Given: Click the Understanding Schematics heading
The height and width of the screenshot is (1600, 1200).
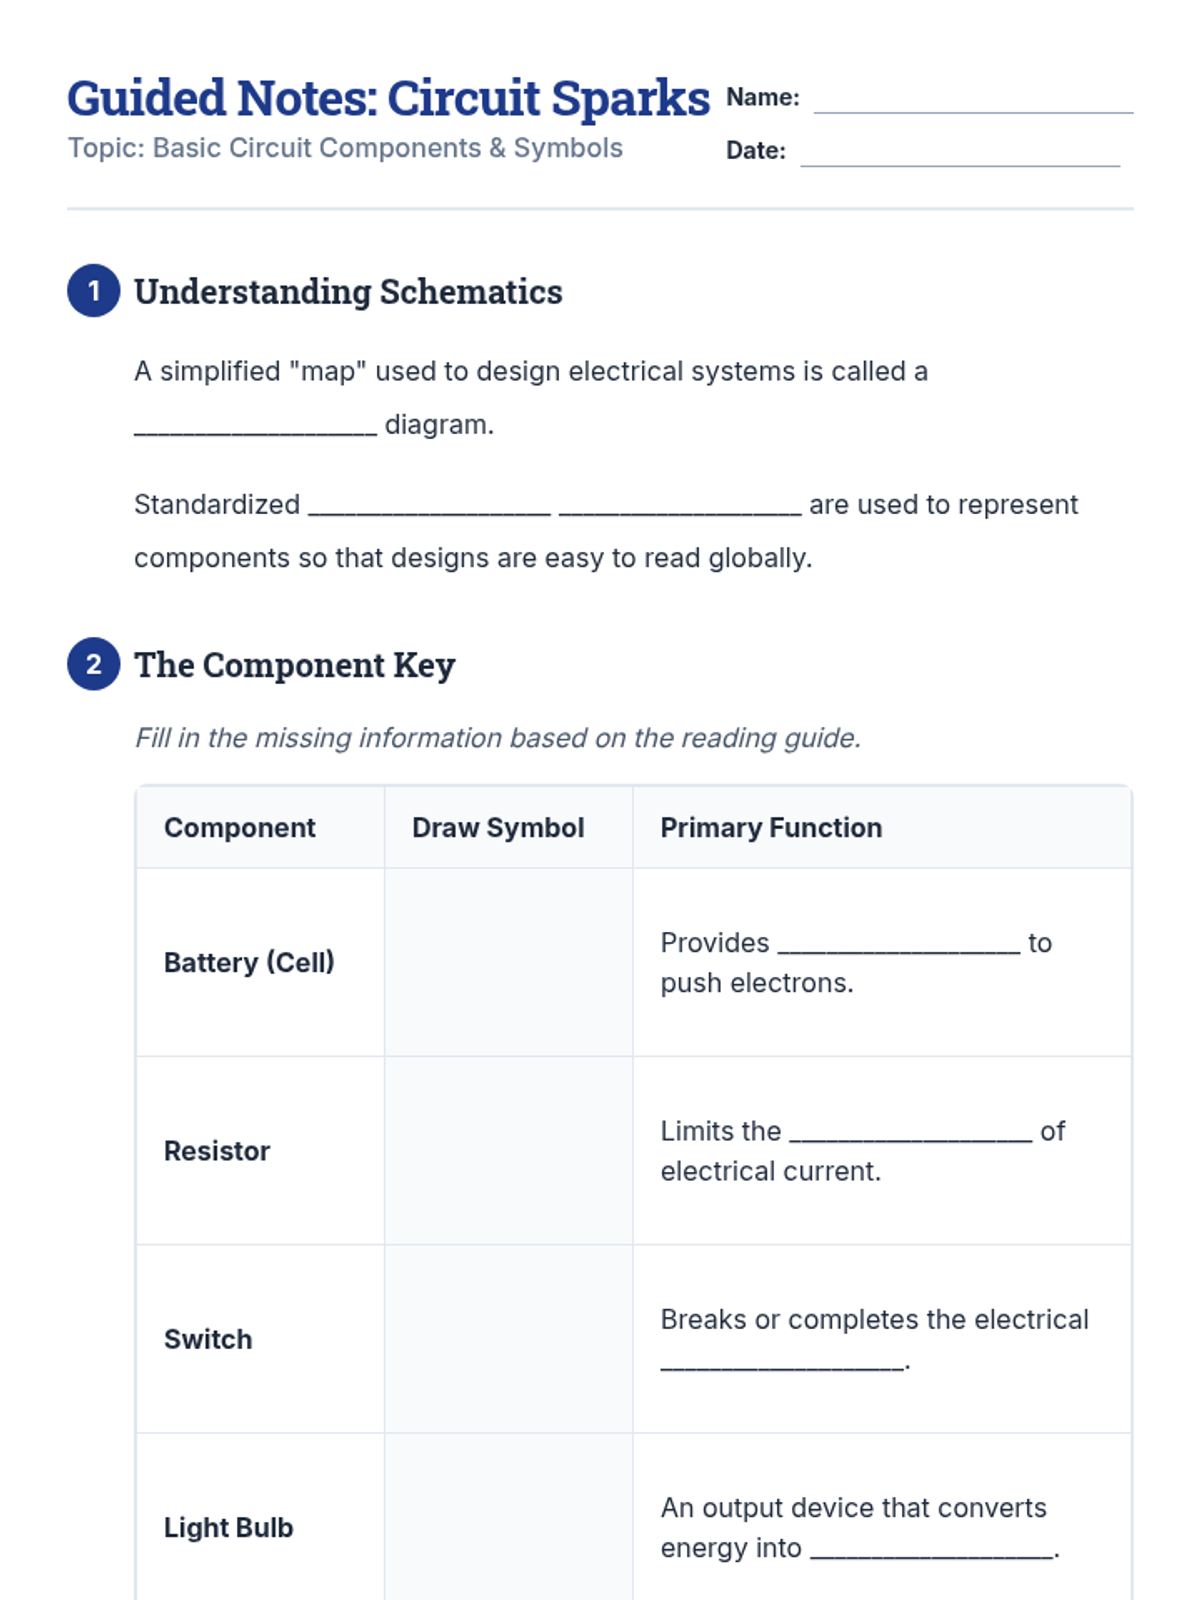Looking at the screenshot, I should pyautogui.click(x=348, y=292).
